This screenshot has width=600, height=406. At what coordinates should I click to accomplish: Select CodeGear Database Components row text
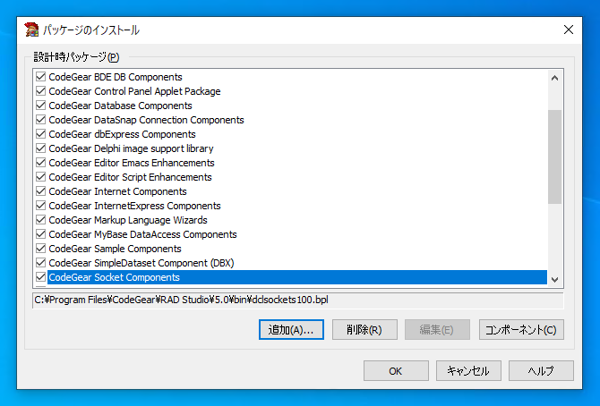[120, 106]
